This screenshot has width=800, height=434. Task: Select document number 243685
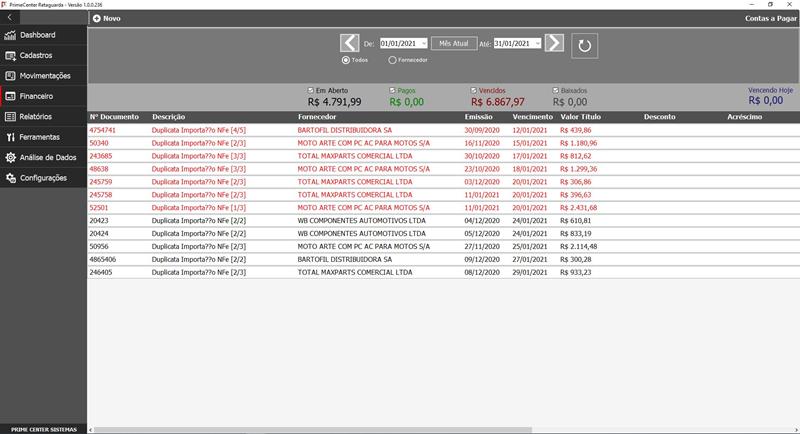click(101, 156)
